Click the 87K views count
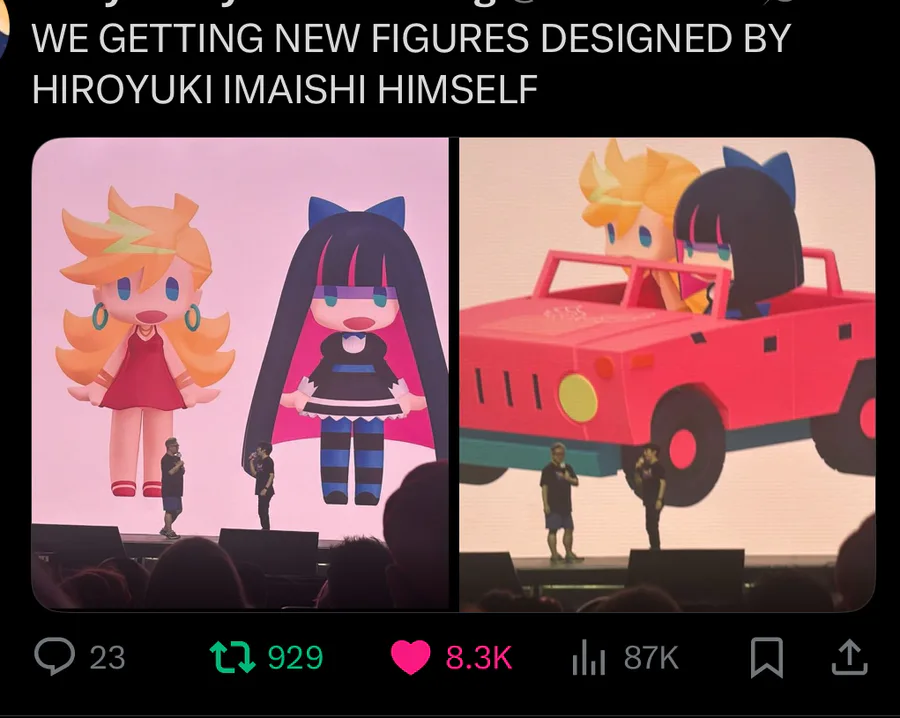This screenshot has height=718, width=900. pos(651,658)
